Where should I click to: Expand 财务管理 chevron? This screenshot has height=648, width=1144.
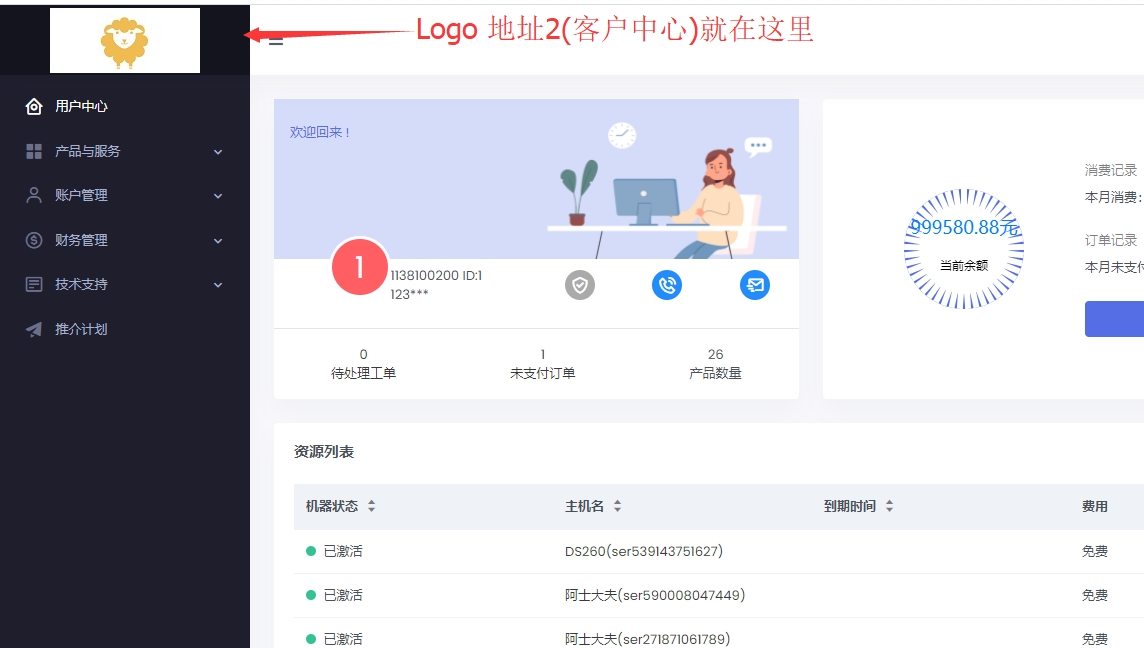pos(217,241)
